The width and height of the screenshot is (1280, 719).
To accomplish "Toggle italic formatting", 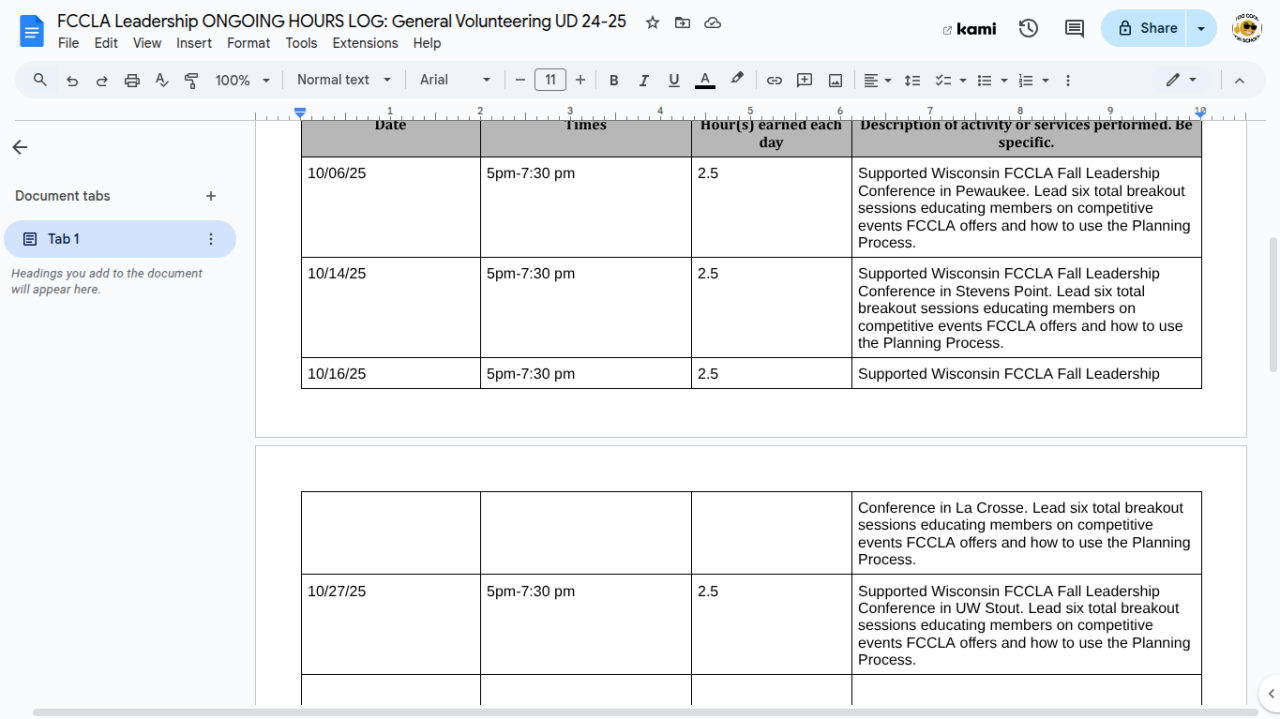I will [644, 80].
